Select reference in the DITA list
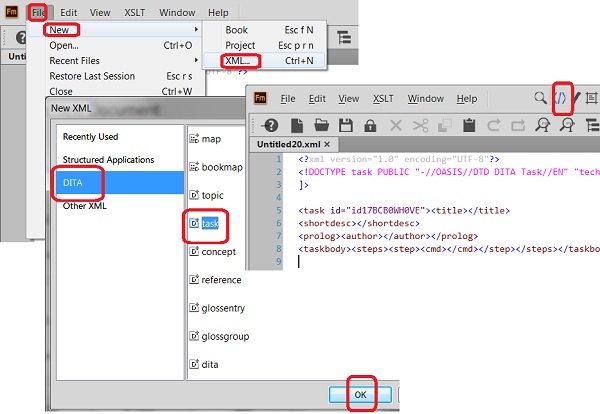Screen dimensions: 600x414 (221, 280)
